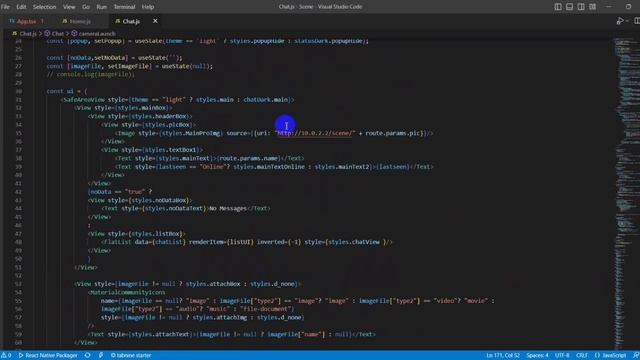
Task: Open the Go menu
Action: (86, 7)
